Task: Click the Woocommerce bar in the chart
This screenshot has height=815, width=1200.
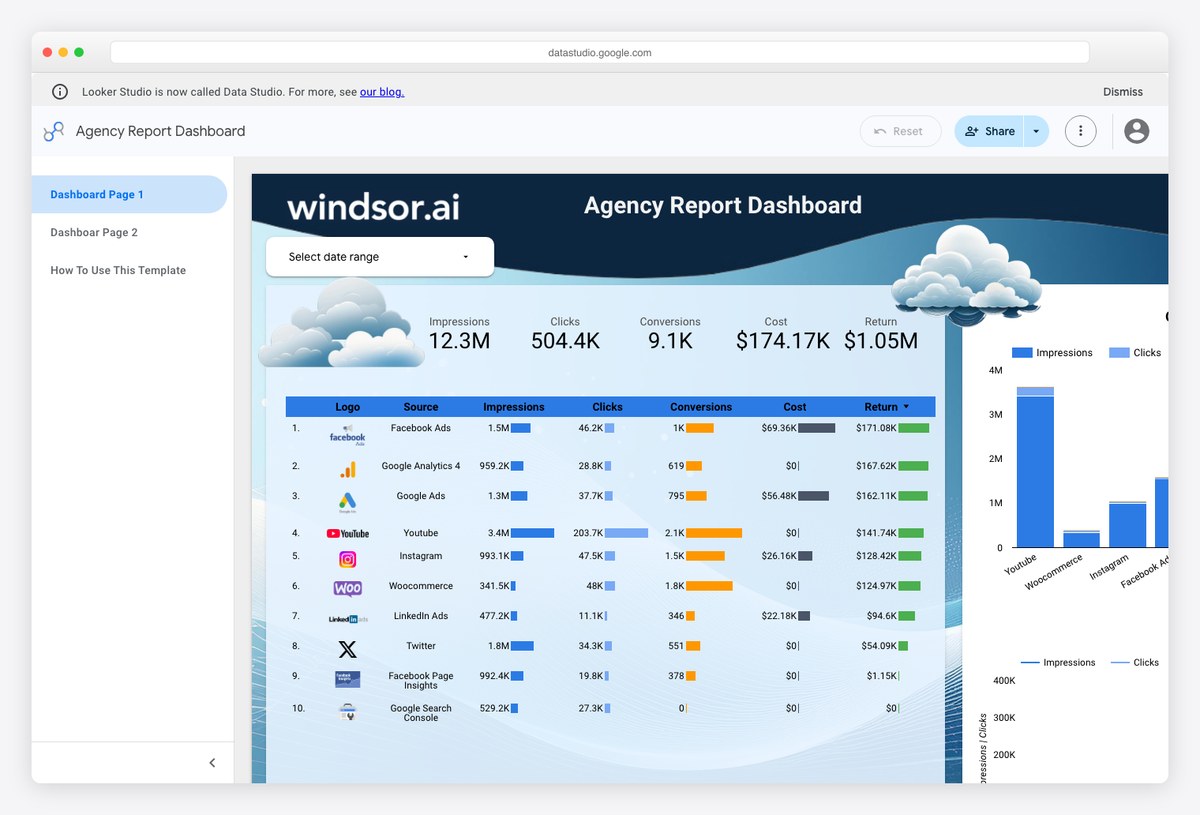Action: click(1082, 539)
